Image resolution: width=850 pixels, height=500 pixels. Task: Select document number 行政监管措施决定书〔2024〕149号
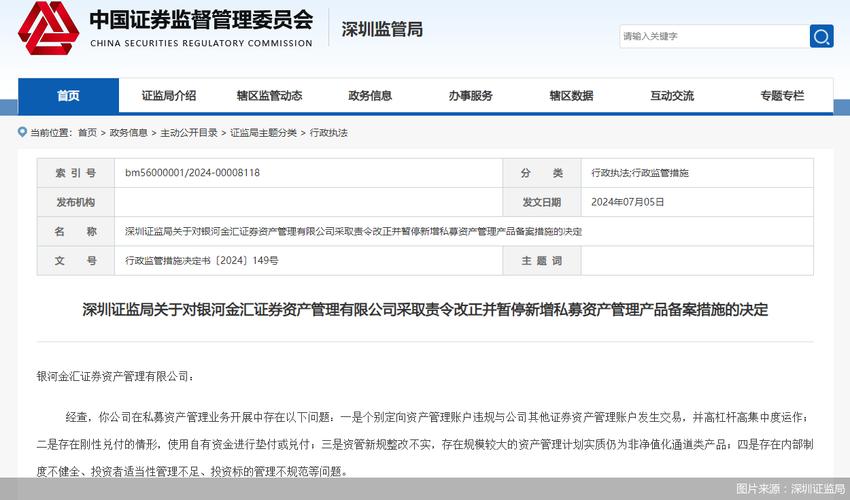(202, 260)
